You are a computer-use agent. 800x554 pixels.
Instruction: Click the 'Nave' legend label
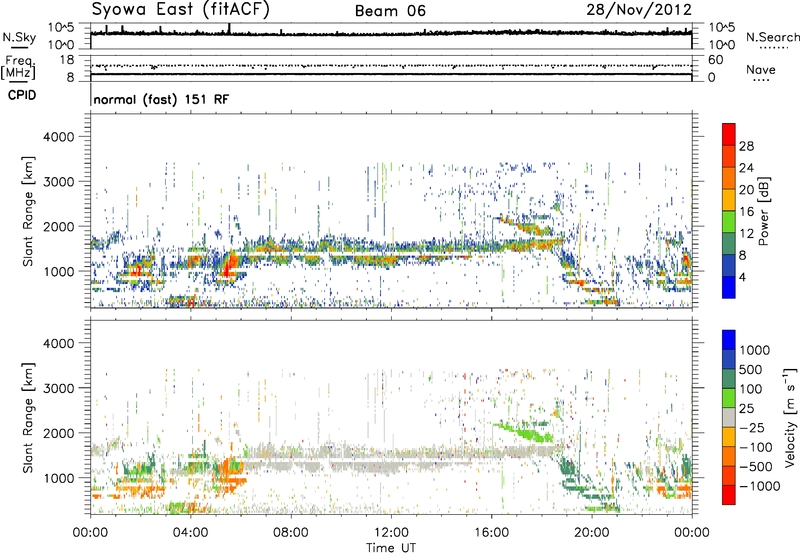[x=761, y=70]
